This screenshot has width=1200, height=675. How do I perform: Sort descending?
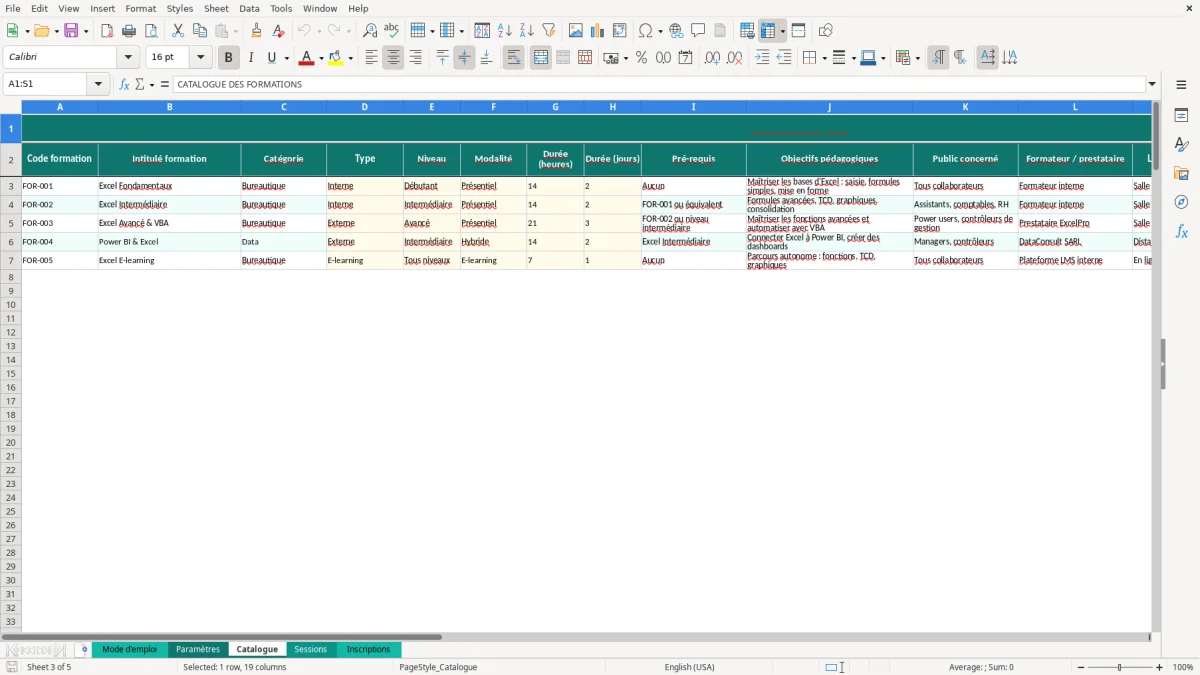click(x=527, y=31)
